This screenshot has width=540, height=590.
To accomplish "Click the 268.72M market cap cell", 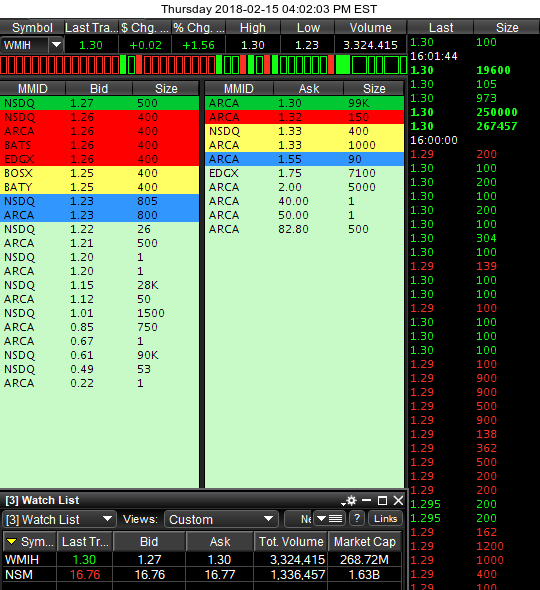I will tap(364, 560).
